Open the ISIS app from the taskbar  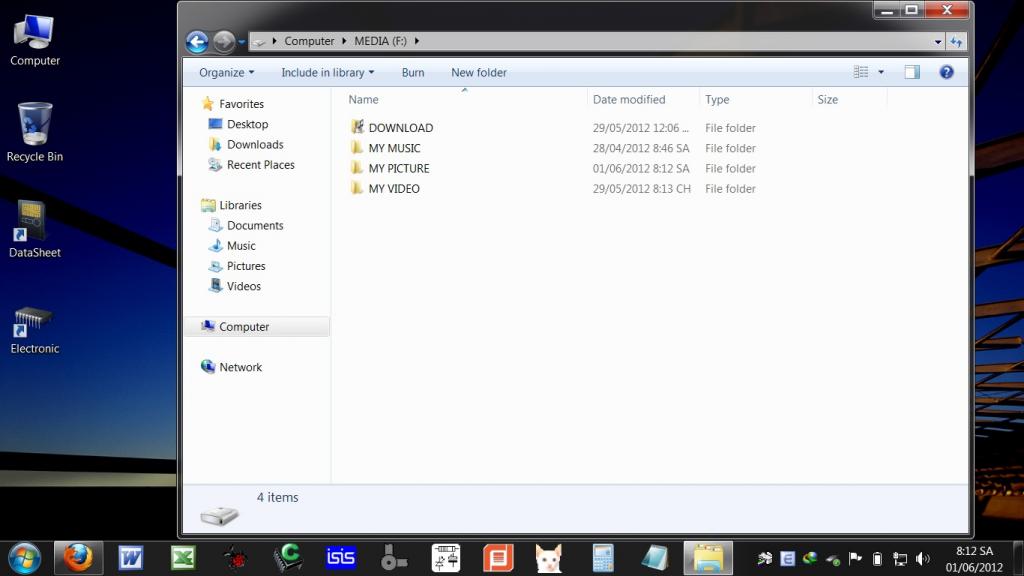340,558
